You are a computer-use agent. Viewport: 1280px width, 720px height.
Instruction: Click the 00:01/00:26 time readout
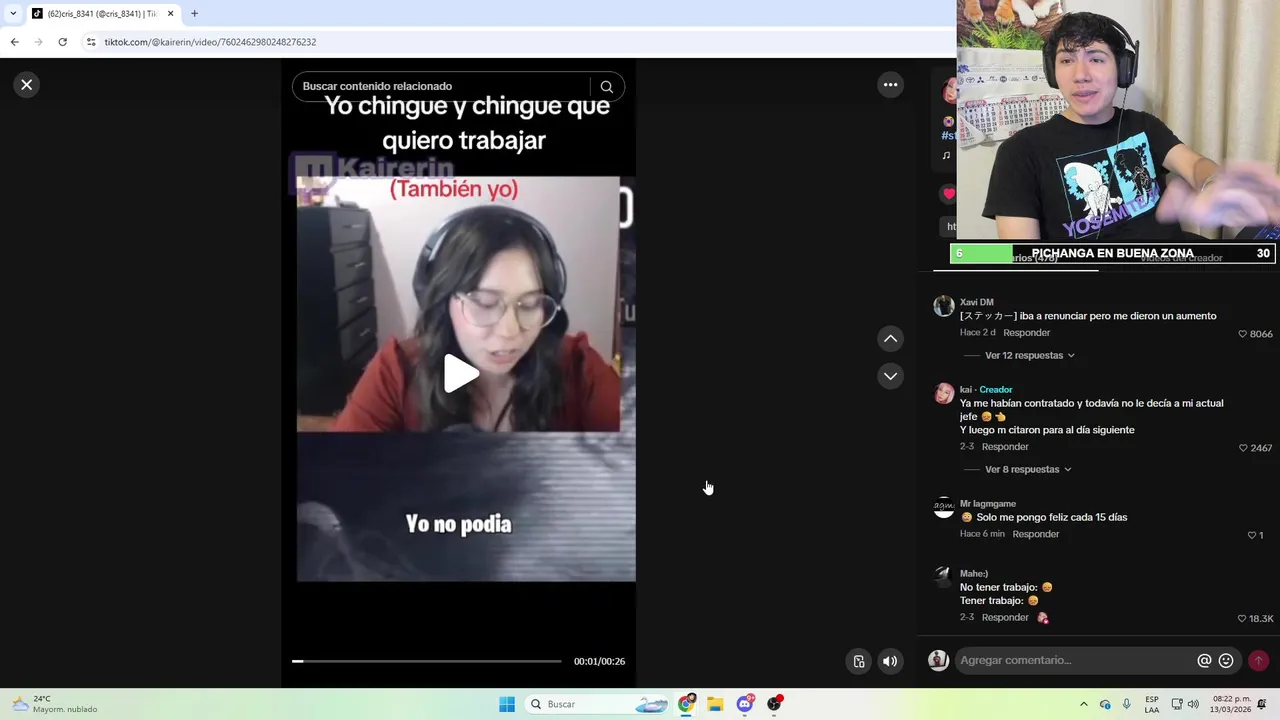tap(599, 661)
